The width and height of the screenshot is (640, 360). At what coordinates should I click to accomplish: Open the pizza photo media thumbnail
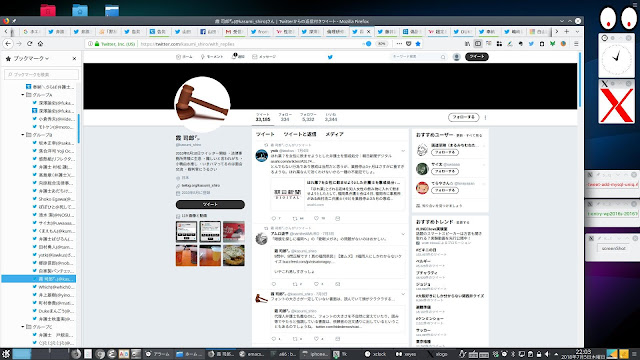tap(234, 255)
